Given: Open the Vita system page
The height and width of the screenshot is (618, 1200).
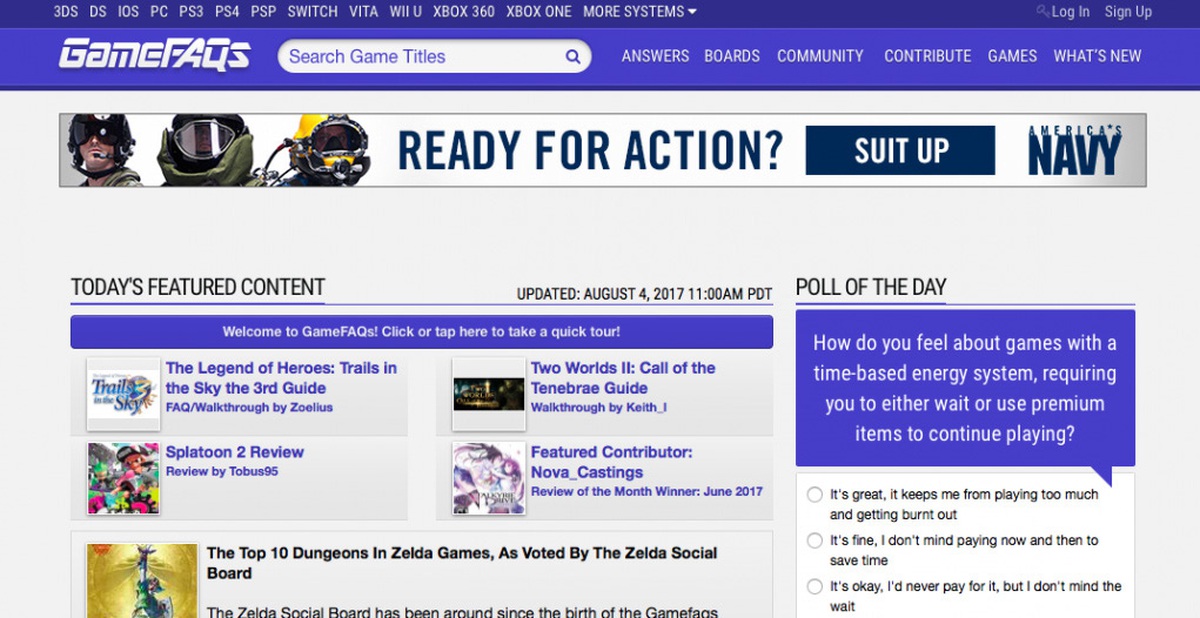Looking at the screenshot, I should pyautogui.click(x=364, y=12).
